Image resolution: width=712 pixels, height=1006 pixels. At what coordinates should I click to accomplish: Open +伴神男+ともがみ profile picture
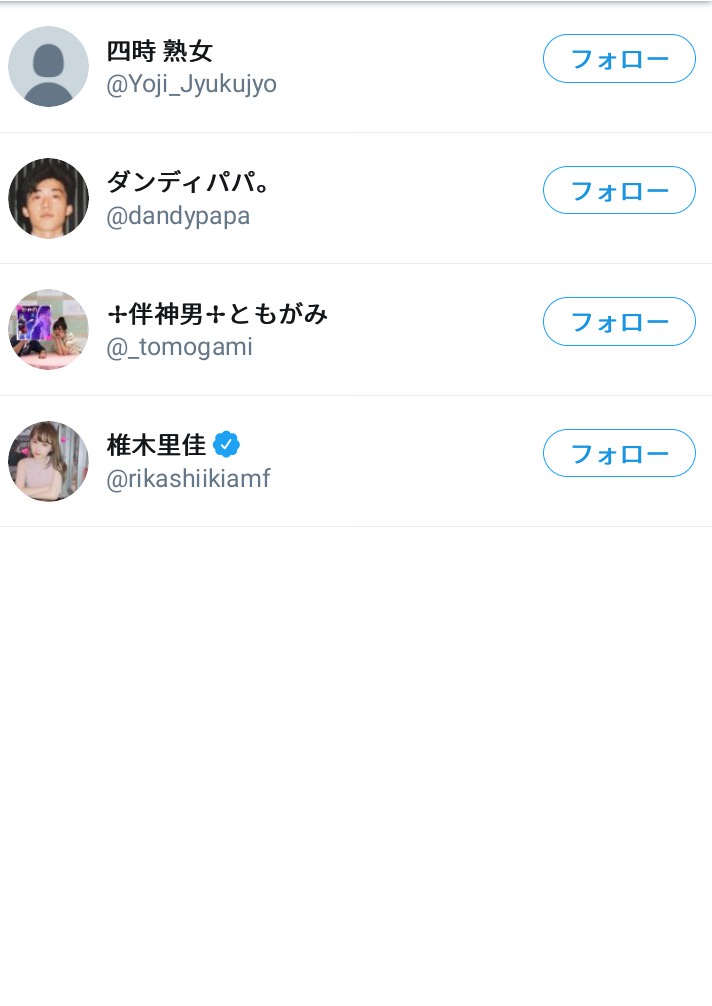point(48,329)
